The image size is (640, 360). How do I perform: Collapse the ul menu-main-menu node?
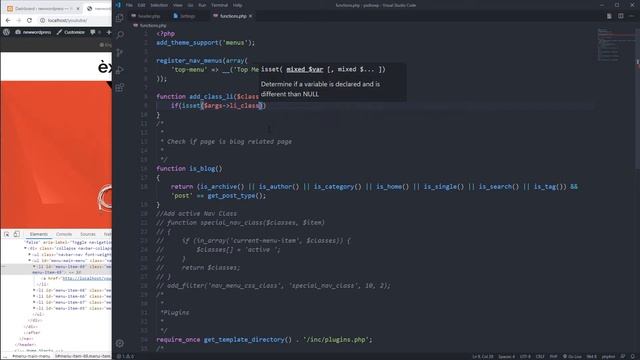(x=29, y=260)
